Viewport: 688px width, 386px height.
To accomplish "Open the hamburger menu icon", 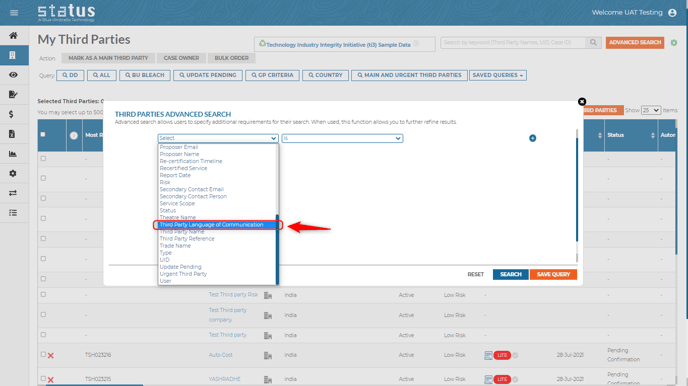I will [14, 13].
